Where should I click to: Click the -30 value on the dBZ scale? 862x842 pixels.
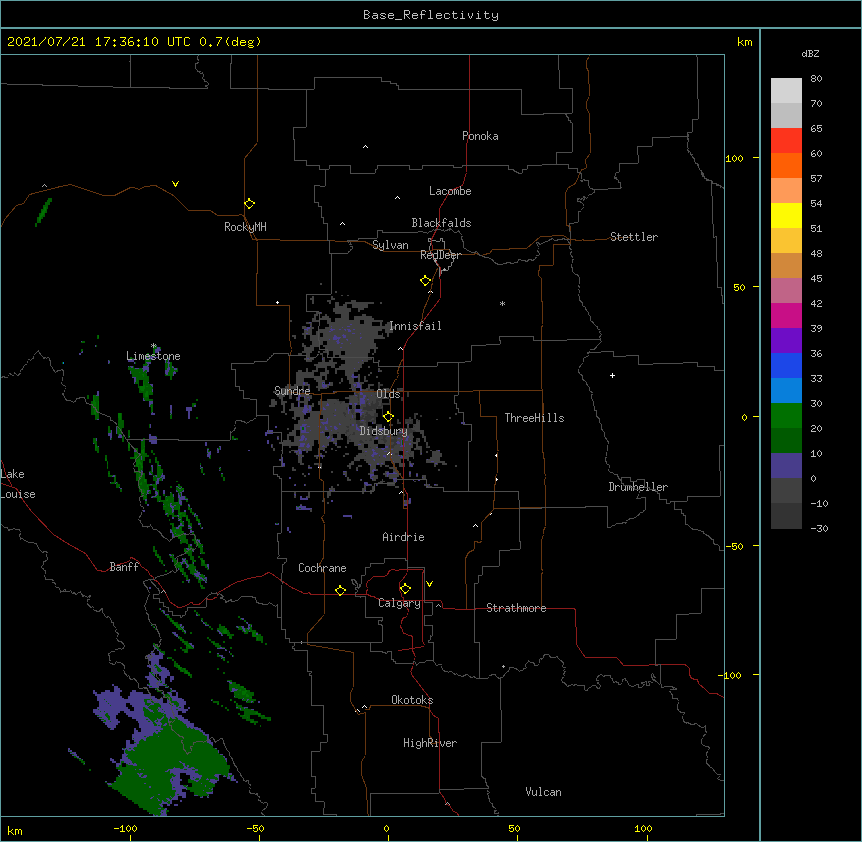819,528
